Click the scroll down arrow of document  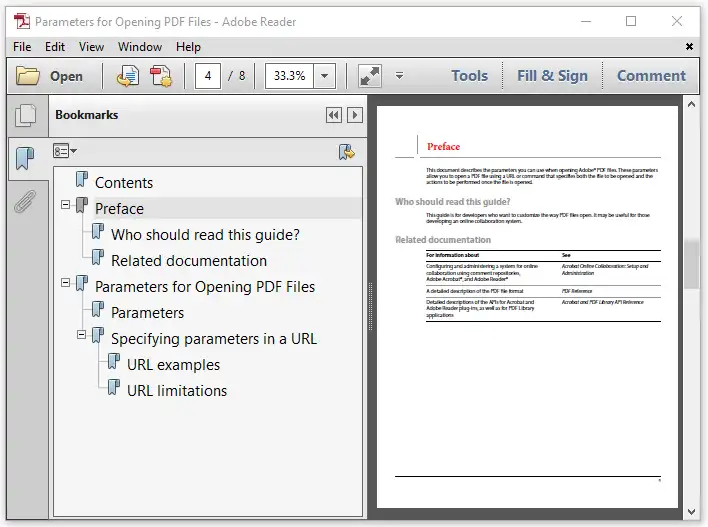tap(691, 512)
